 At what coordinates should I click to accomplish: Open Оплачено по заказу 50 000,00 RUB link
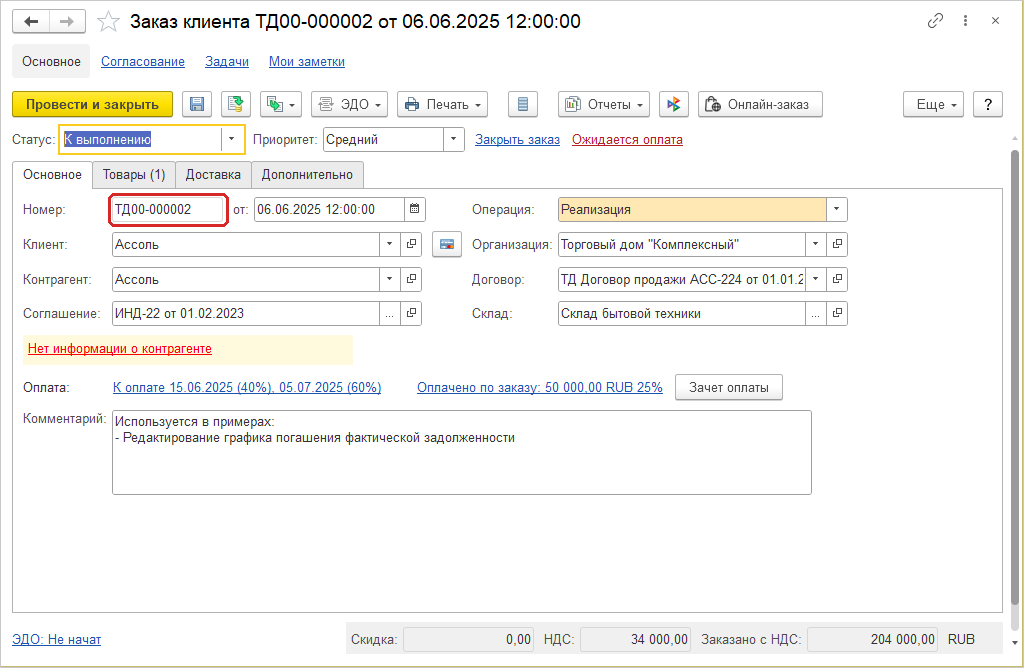[539, 387]
